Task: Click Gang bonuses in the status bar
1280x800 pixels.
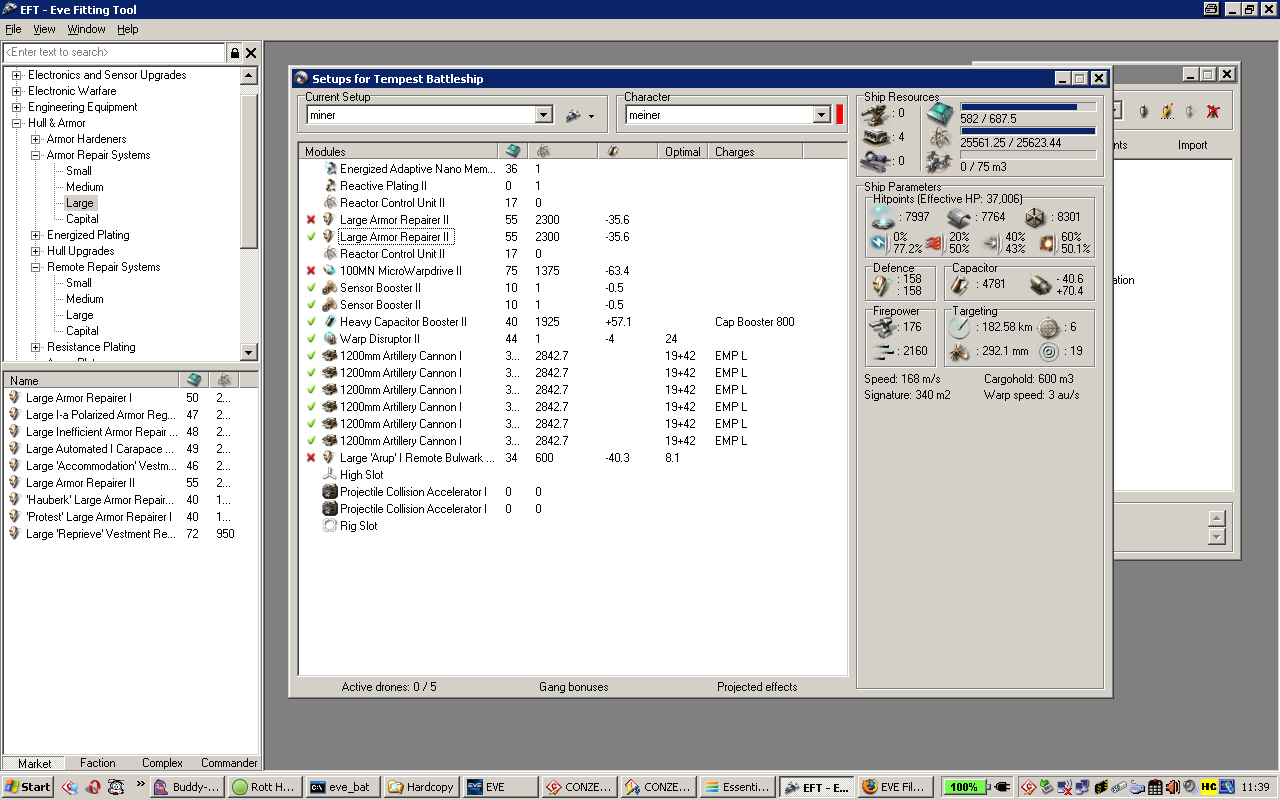Action: tap(573, 687)
